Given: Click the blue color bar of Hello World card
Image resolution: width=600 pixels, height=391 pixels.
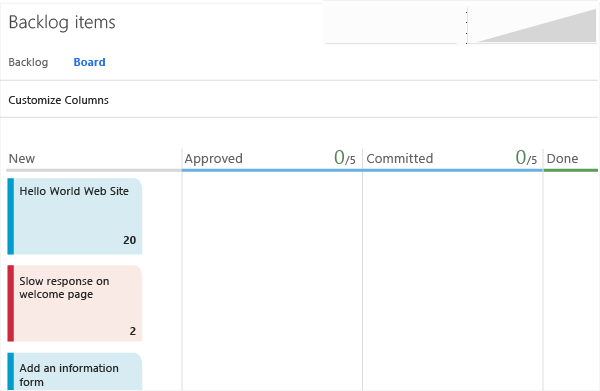Looking at the screenshot, I should pos(11,216).
